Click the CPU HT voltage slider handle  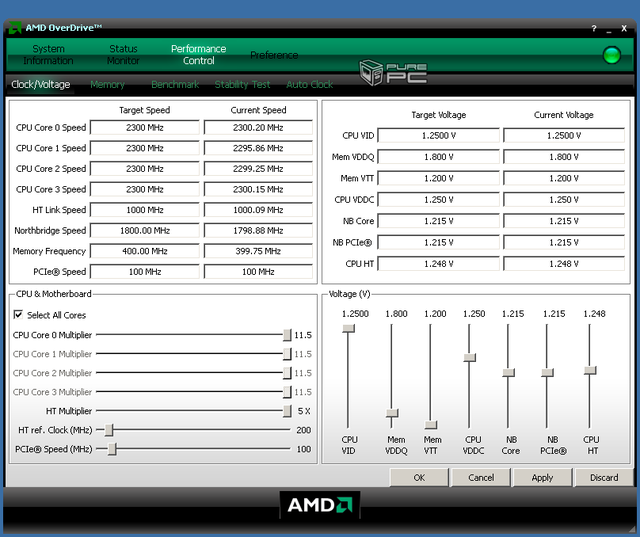590,371
